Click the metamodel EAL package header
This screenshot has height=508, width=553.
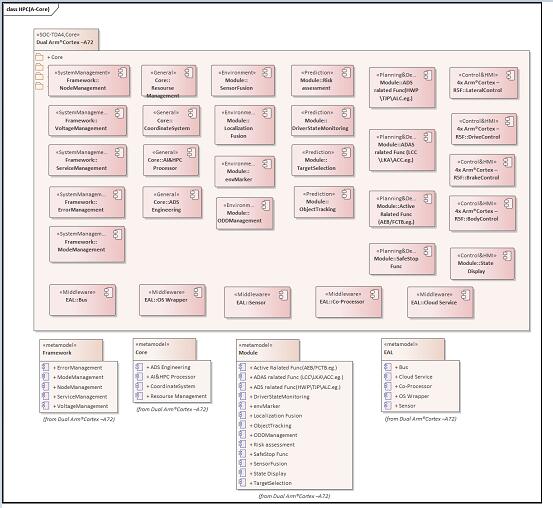click(x=413, y=349)
